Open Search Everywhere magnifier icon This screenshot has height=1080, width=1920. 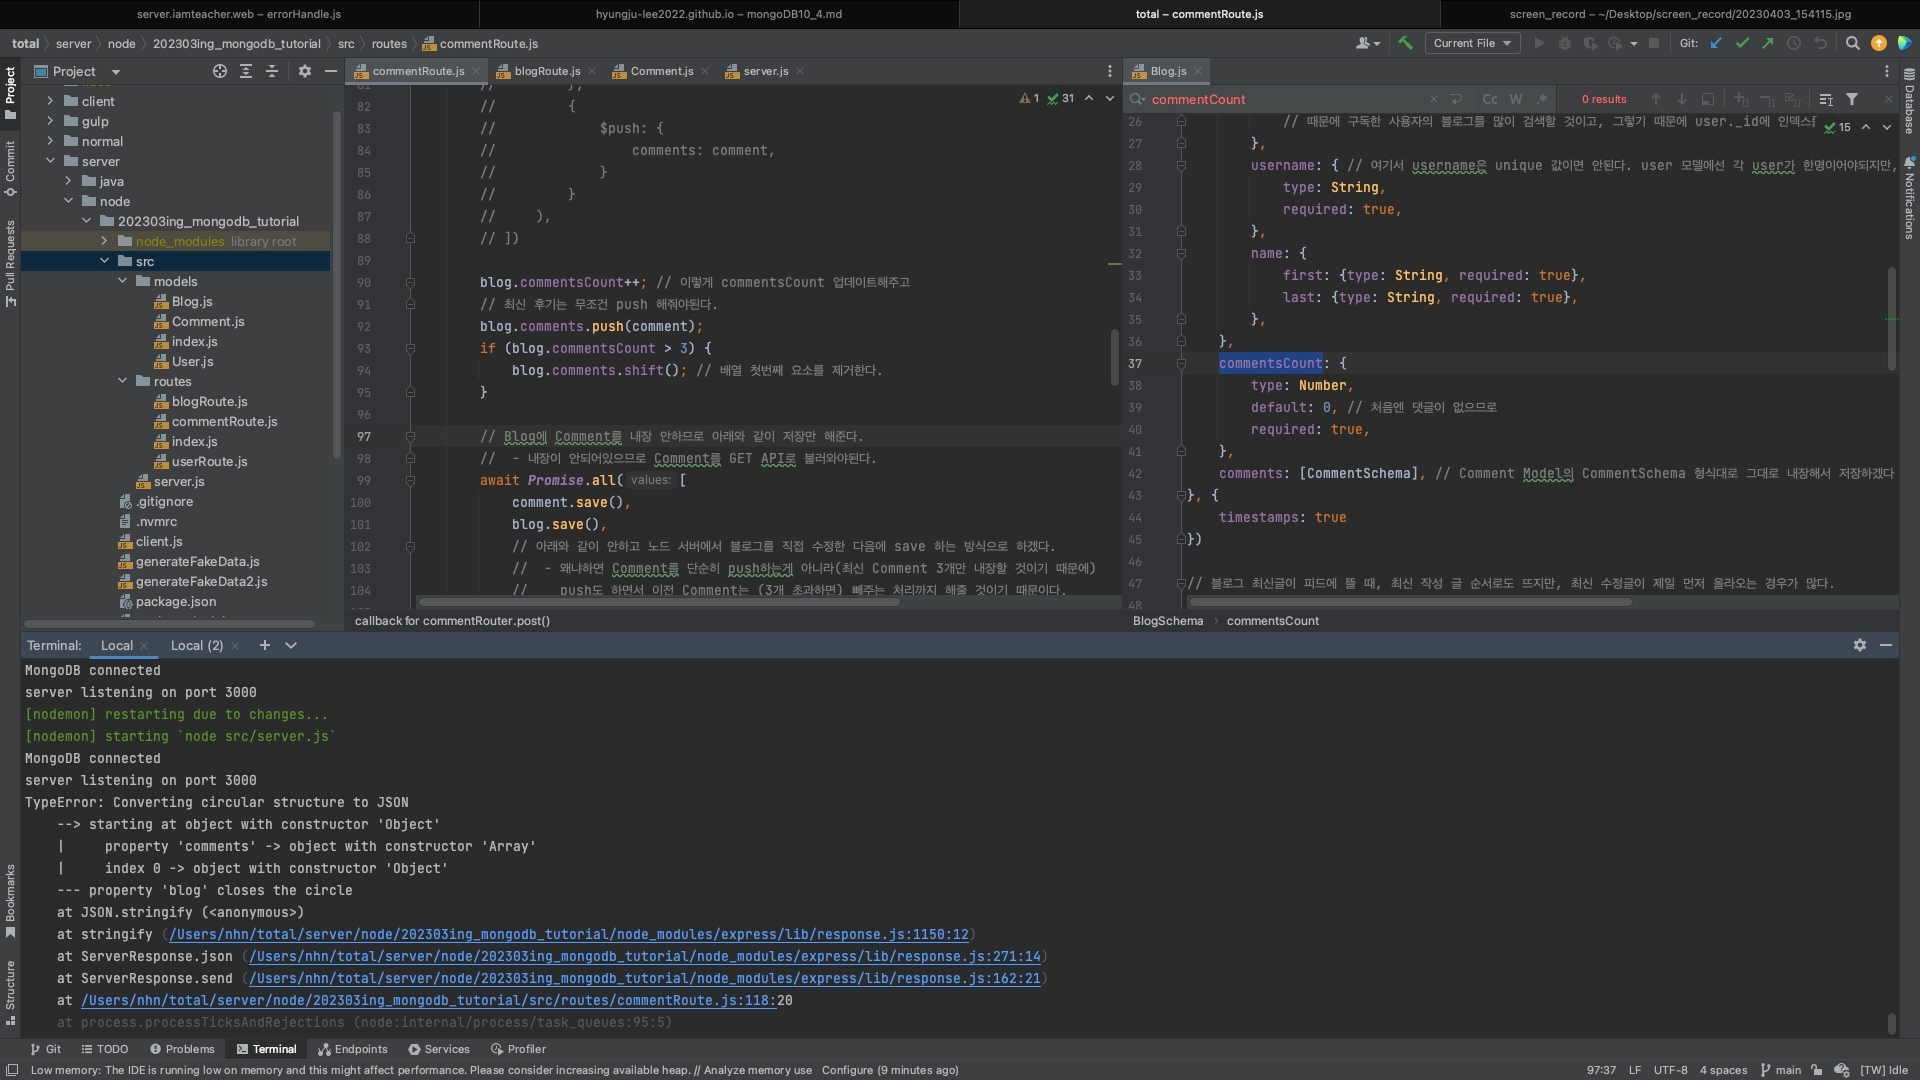1852,43
